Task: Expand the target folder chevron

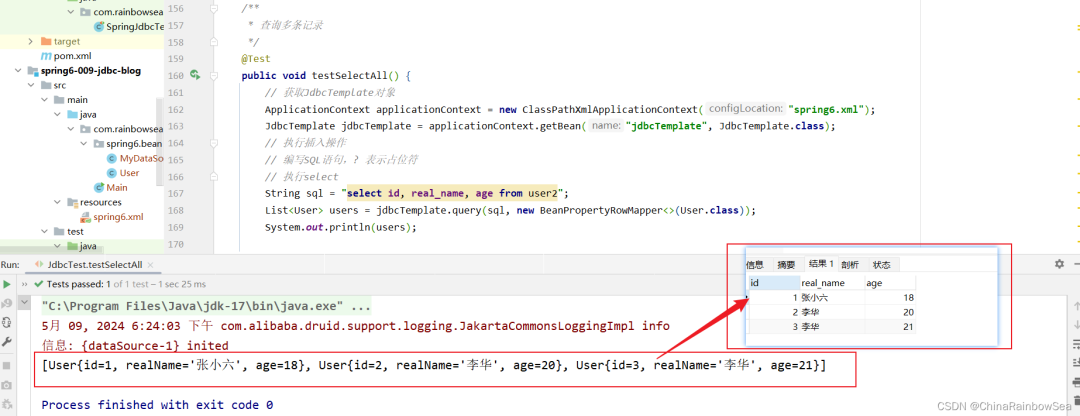Action: point(31,41)
